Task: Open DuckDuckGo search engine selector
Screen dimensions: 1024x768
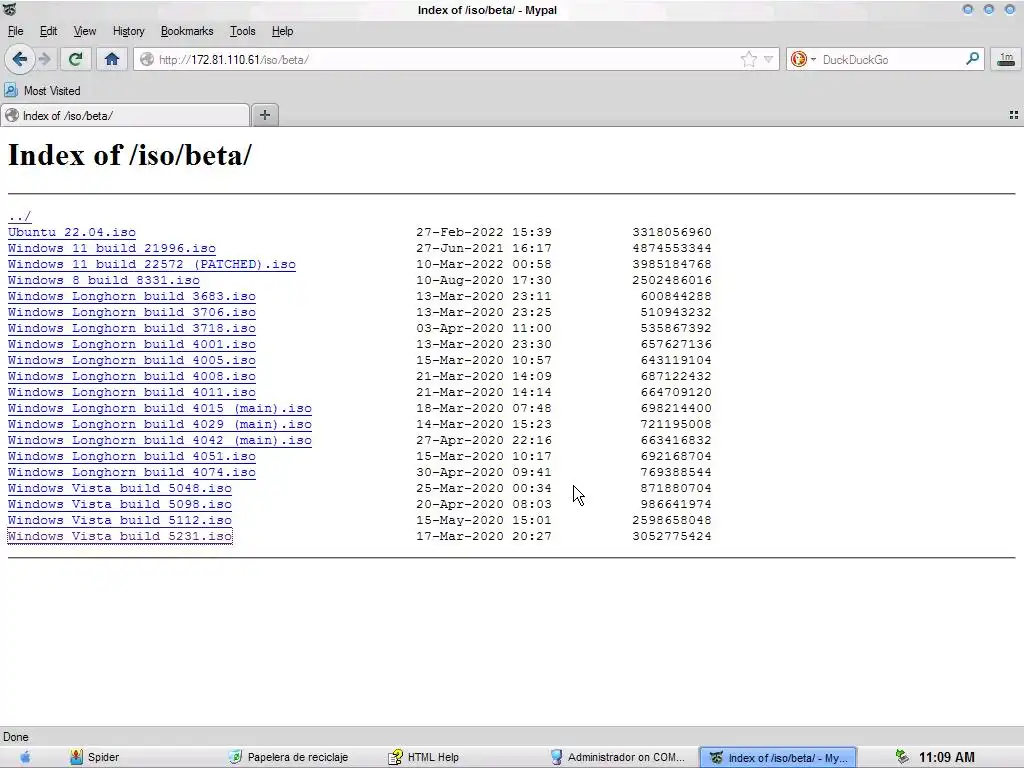Action: click(803, 59)
